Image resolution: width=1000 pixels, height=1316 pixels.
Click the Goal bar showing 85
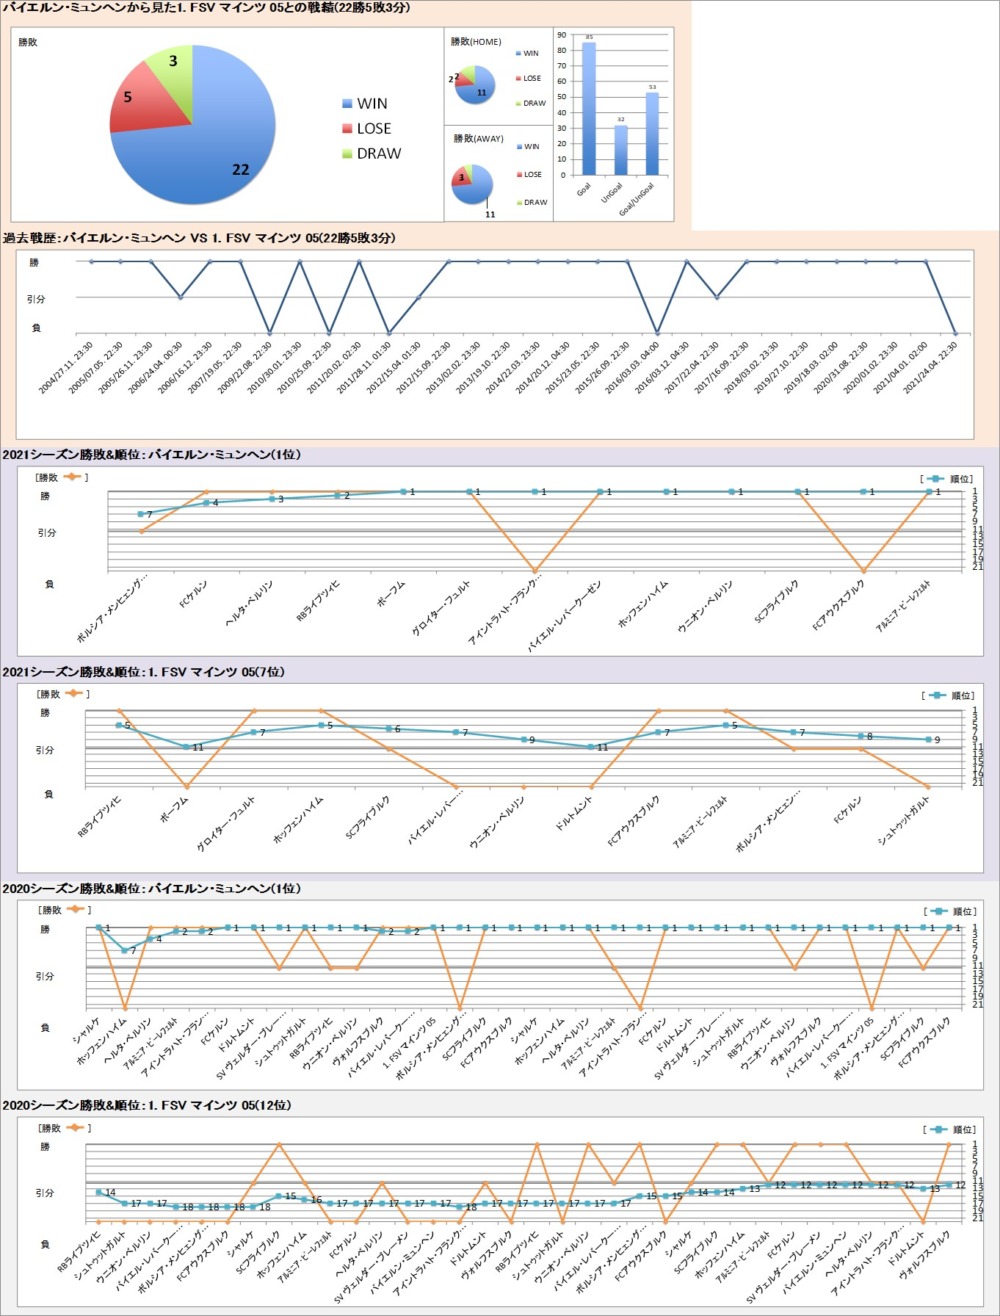[x=589, y=108]
